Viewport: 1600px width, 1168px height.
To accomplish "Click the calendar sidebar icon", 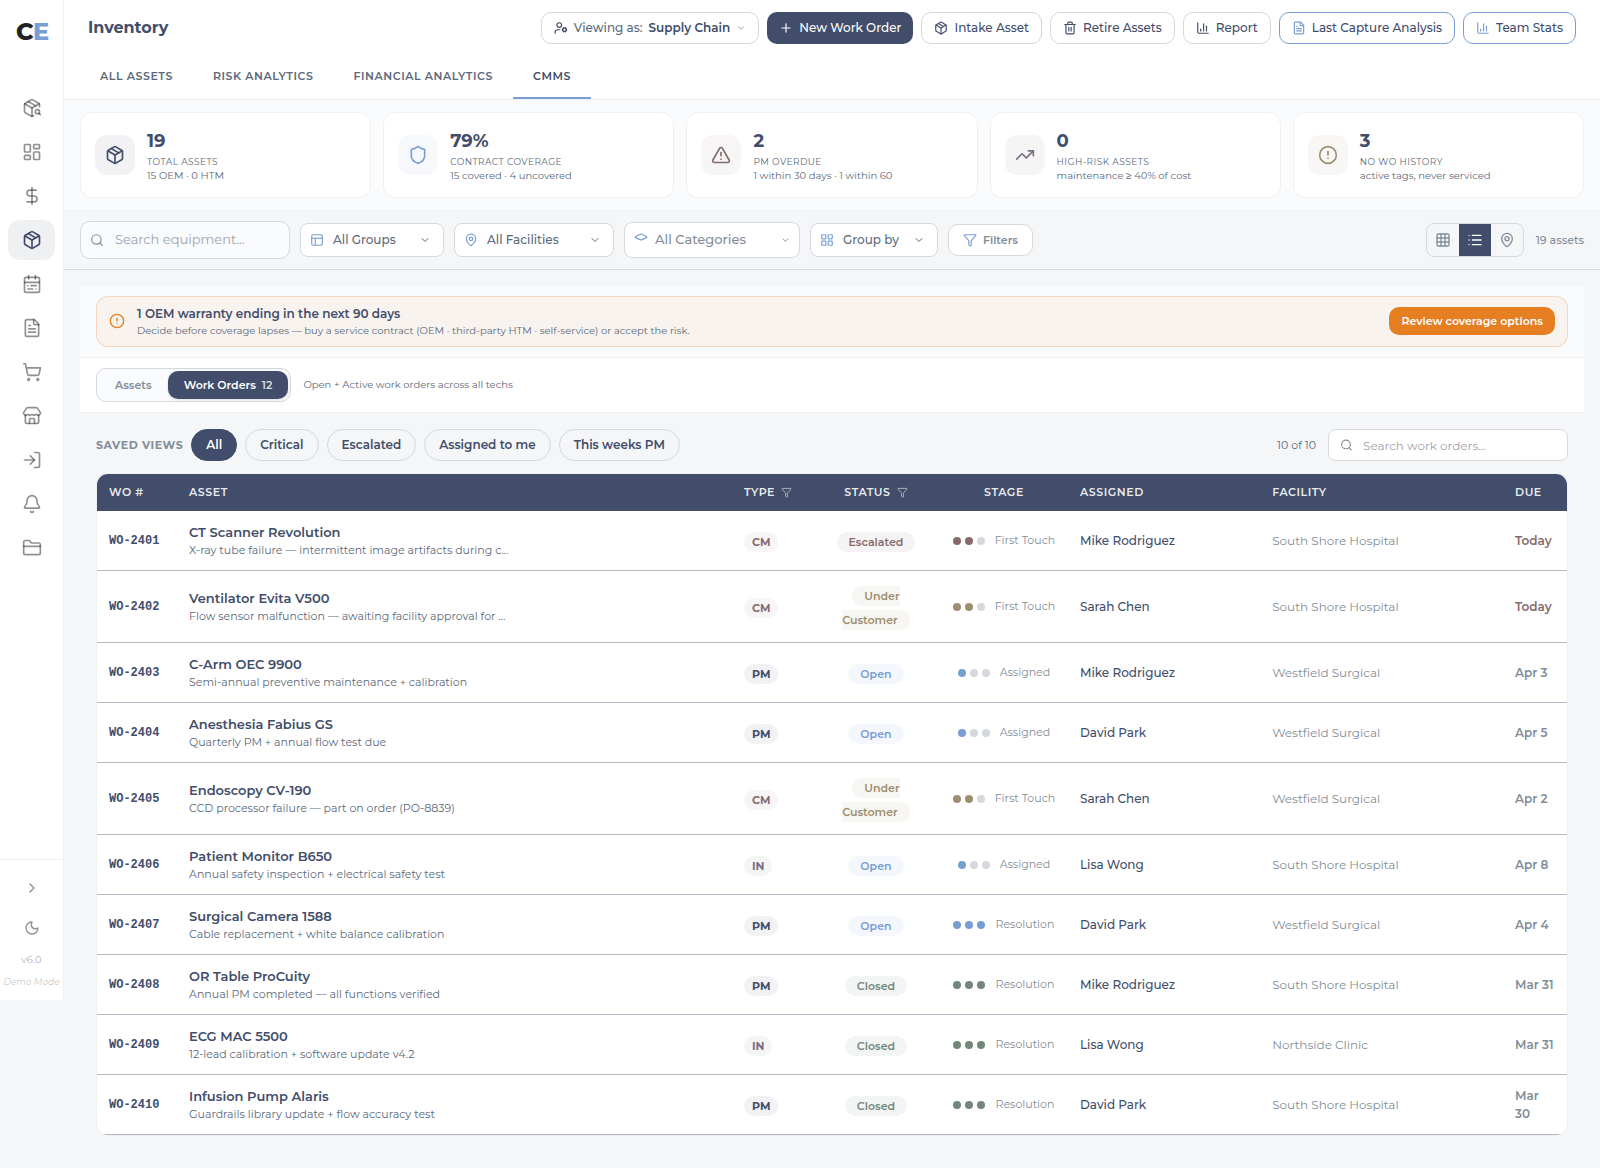I will pyautogui.click(x=32, y=284).
